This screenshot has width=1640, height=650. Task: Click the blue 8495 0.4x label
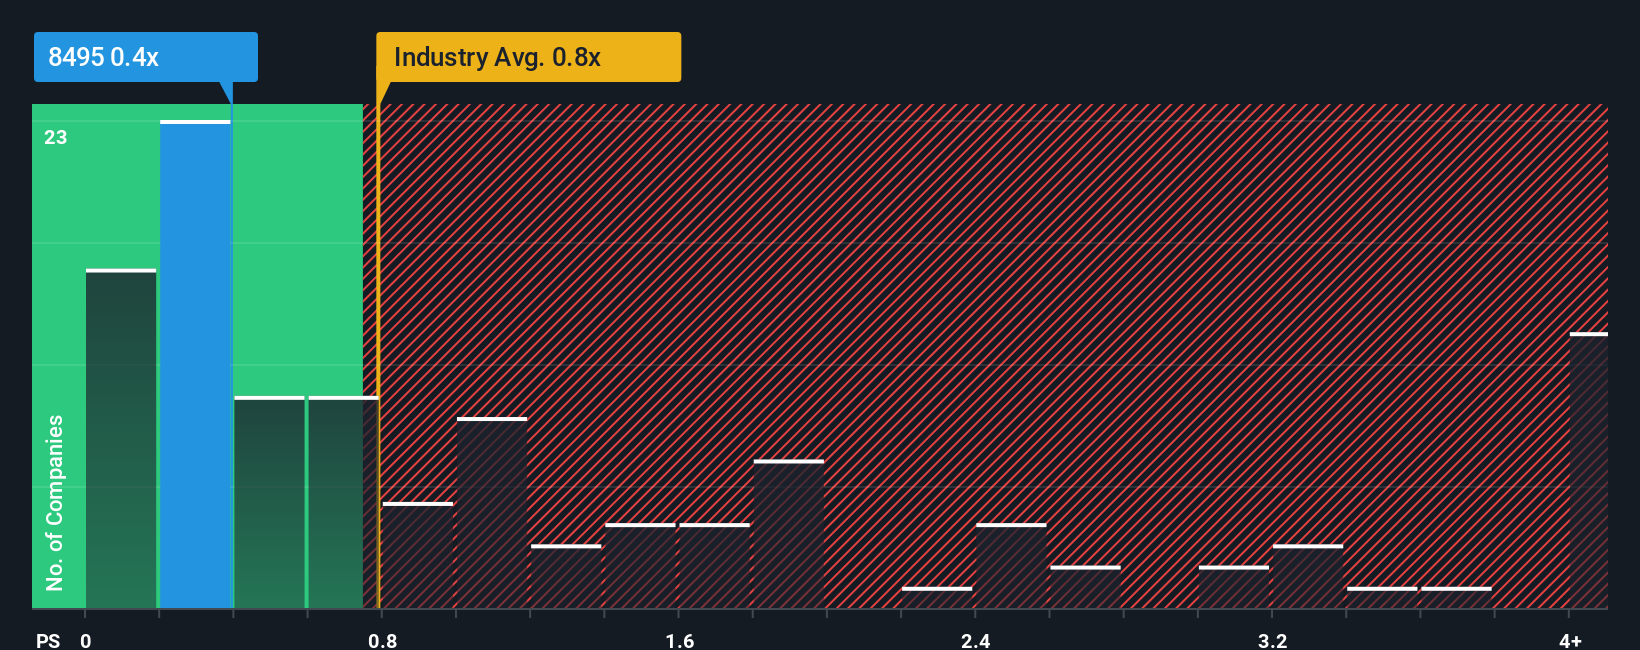click(146, 57)
